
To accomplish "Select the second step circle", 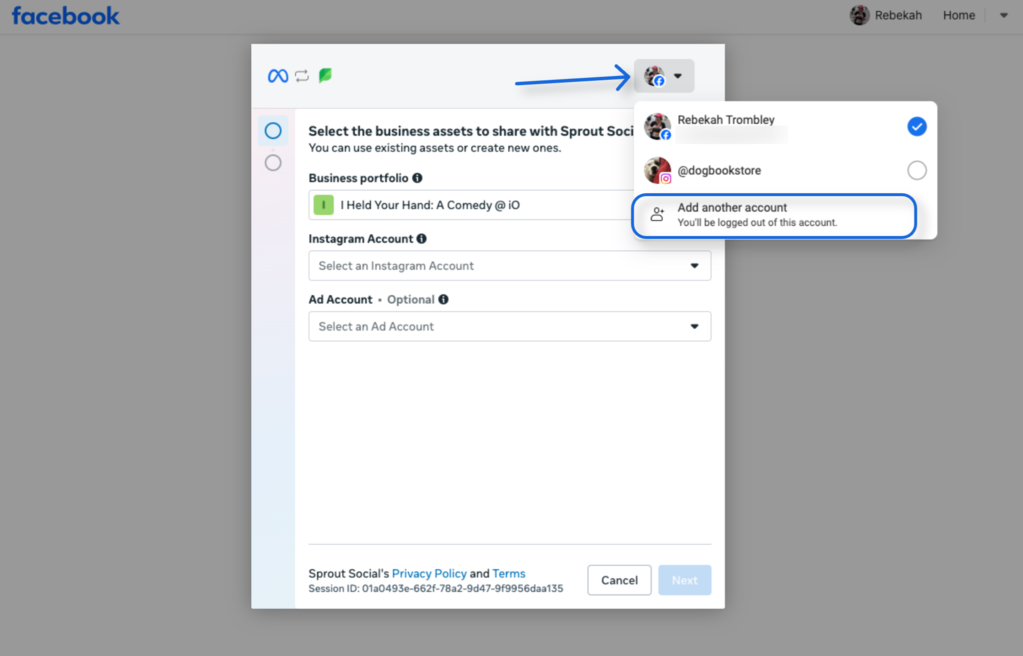I will (x=273, y=163).
